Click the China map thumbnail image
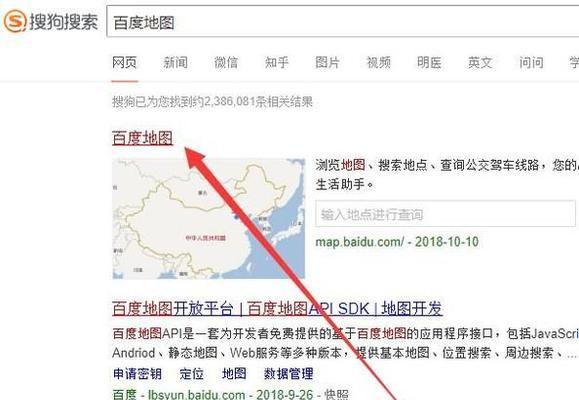 (x=209, y=219)
